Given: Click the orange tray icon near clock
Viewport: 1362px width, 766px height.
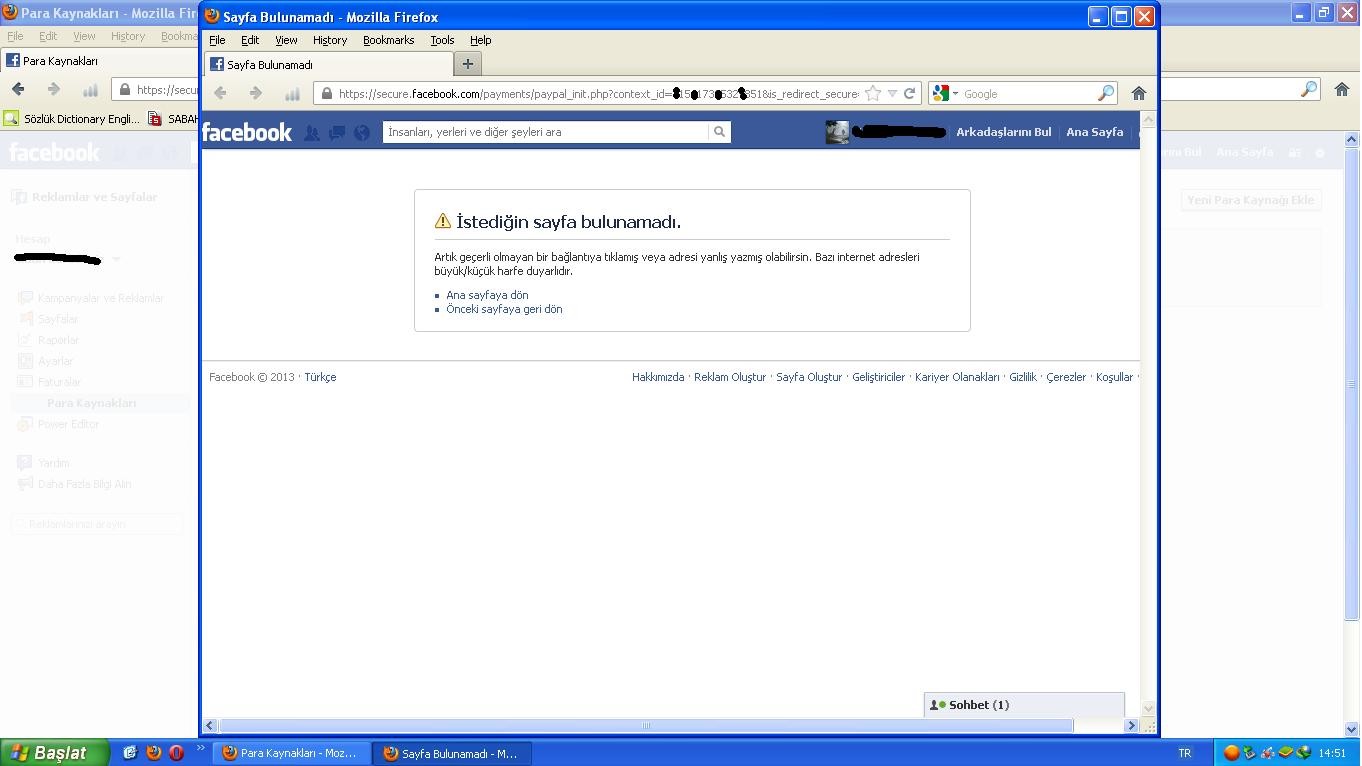Looking at the screenshot, I should (1232, 753).
